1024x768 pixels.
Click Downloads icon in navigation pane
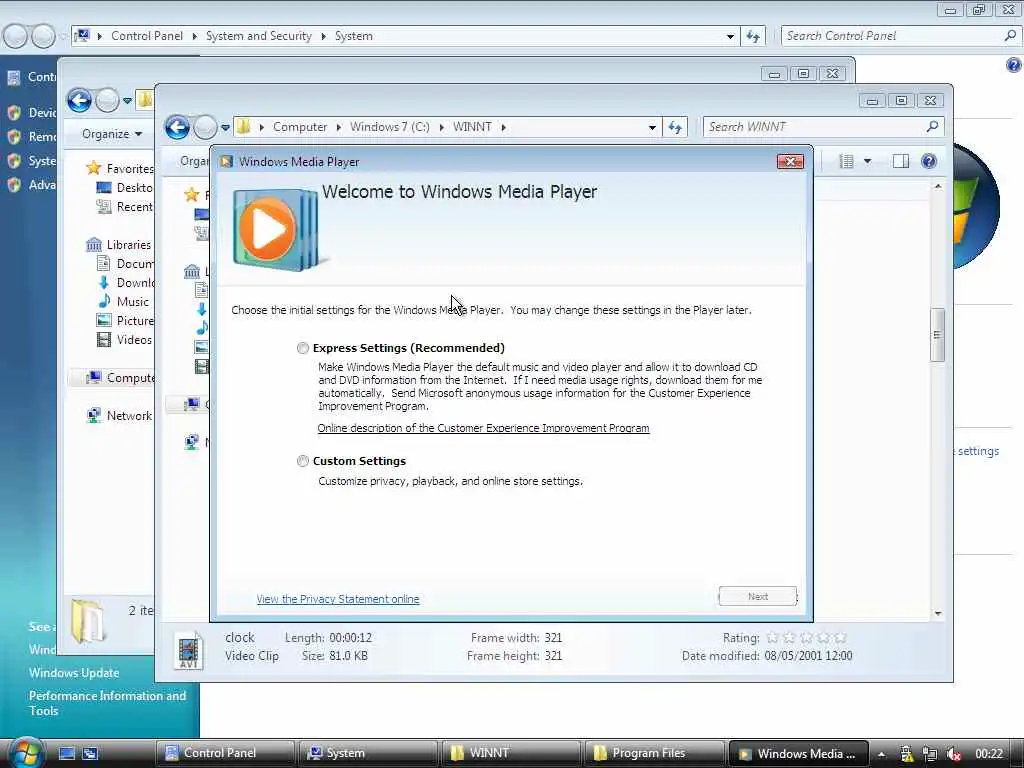[x=103, y=283]
